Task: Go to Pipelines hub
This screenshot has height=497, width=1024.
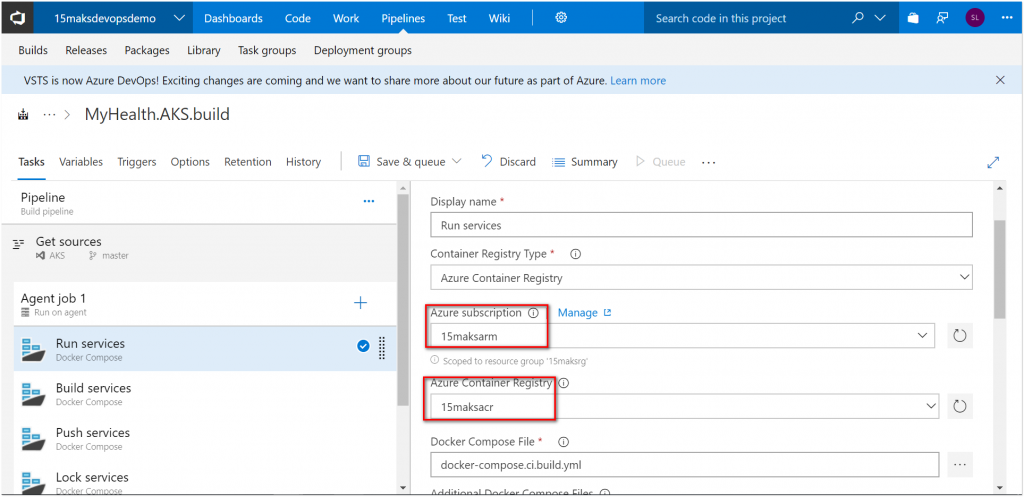Action: pos(403,18)
